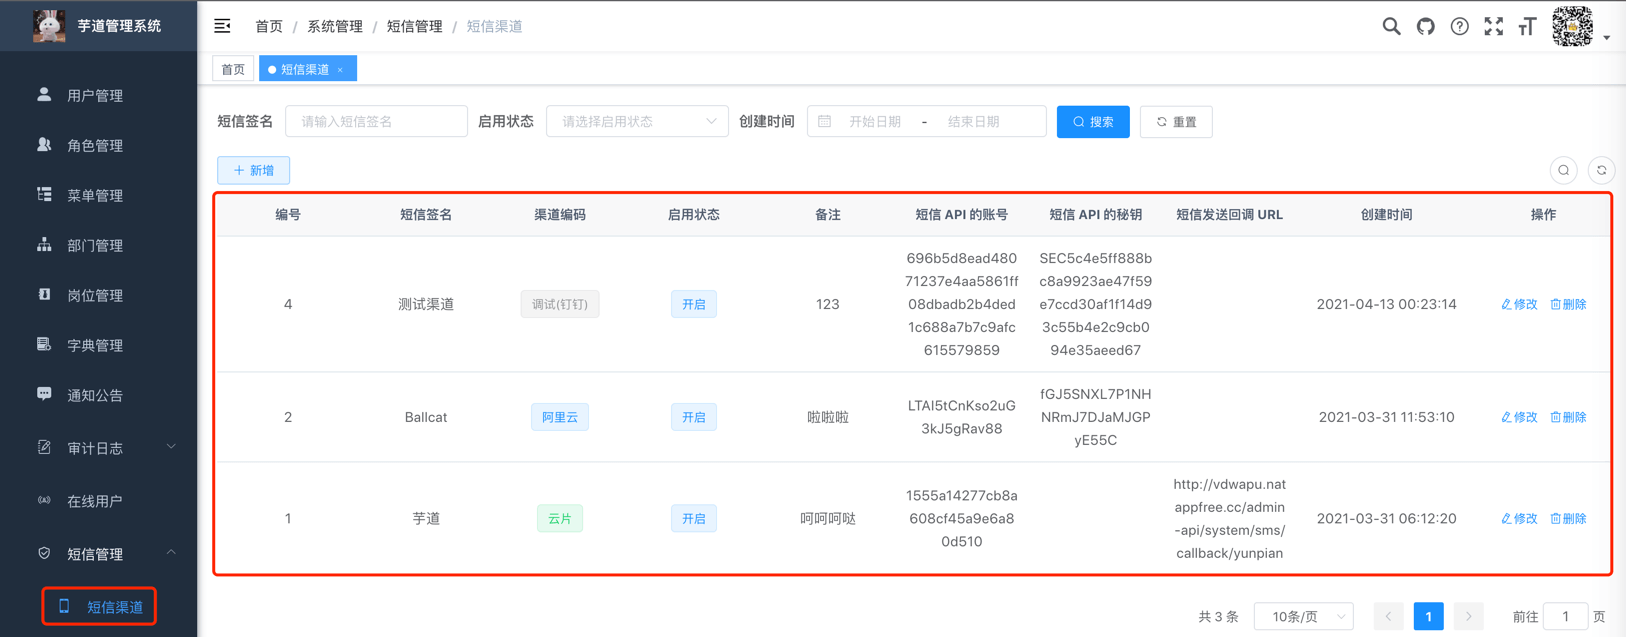This screenshot has height=637, width=1626.
Task: Open the header search magnifier icon
Action: (x=1391, y=27)
